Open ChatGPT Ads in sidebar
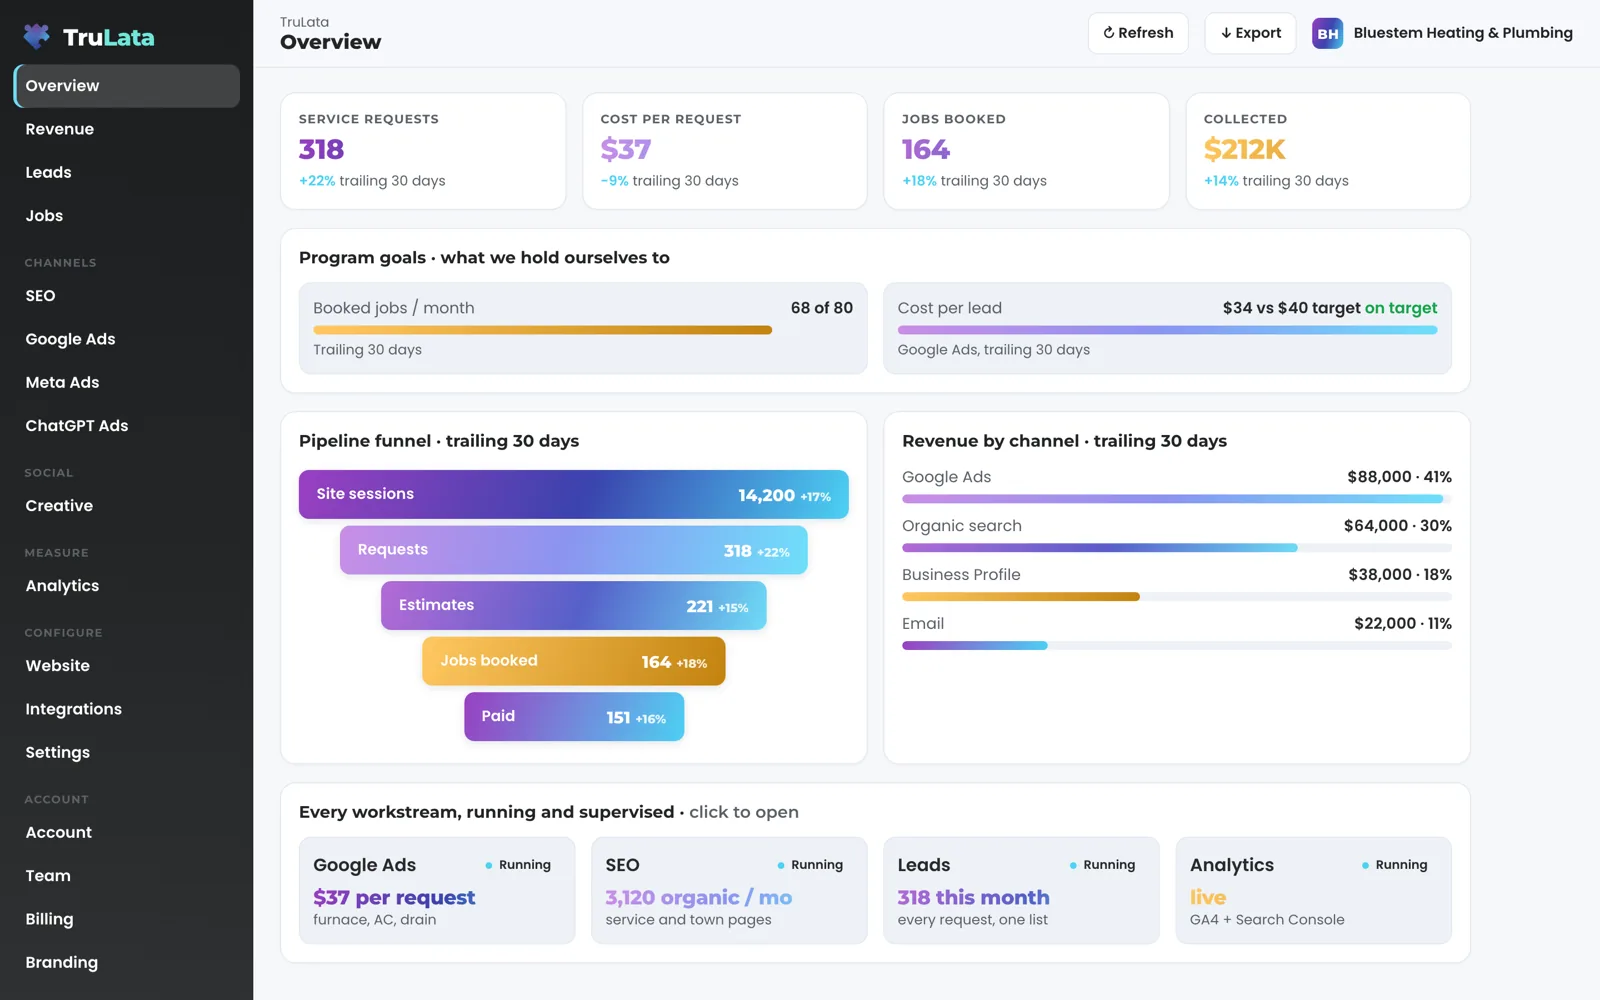The width and height of the screenshot is (1600, 1000). click(127, 425)
